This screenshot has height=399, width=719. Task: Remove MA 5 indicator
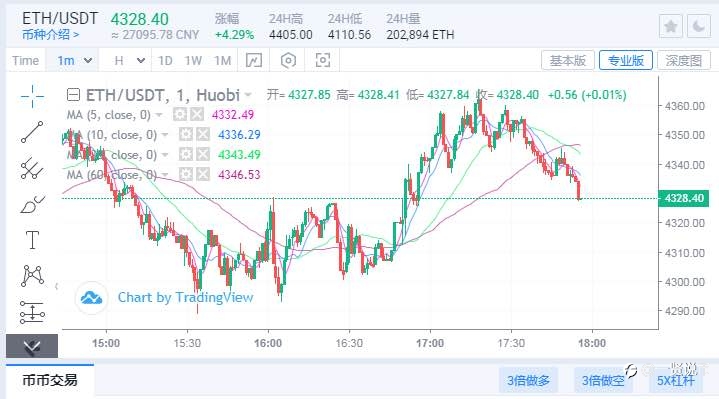[197, 114]
